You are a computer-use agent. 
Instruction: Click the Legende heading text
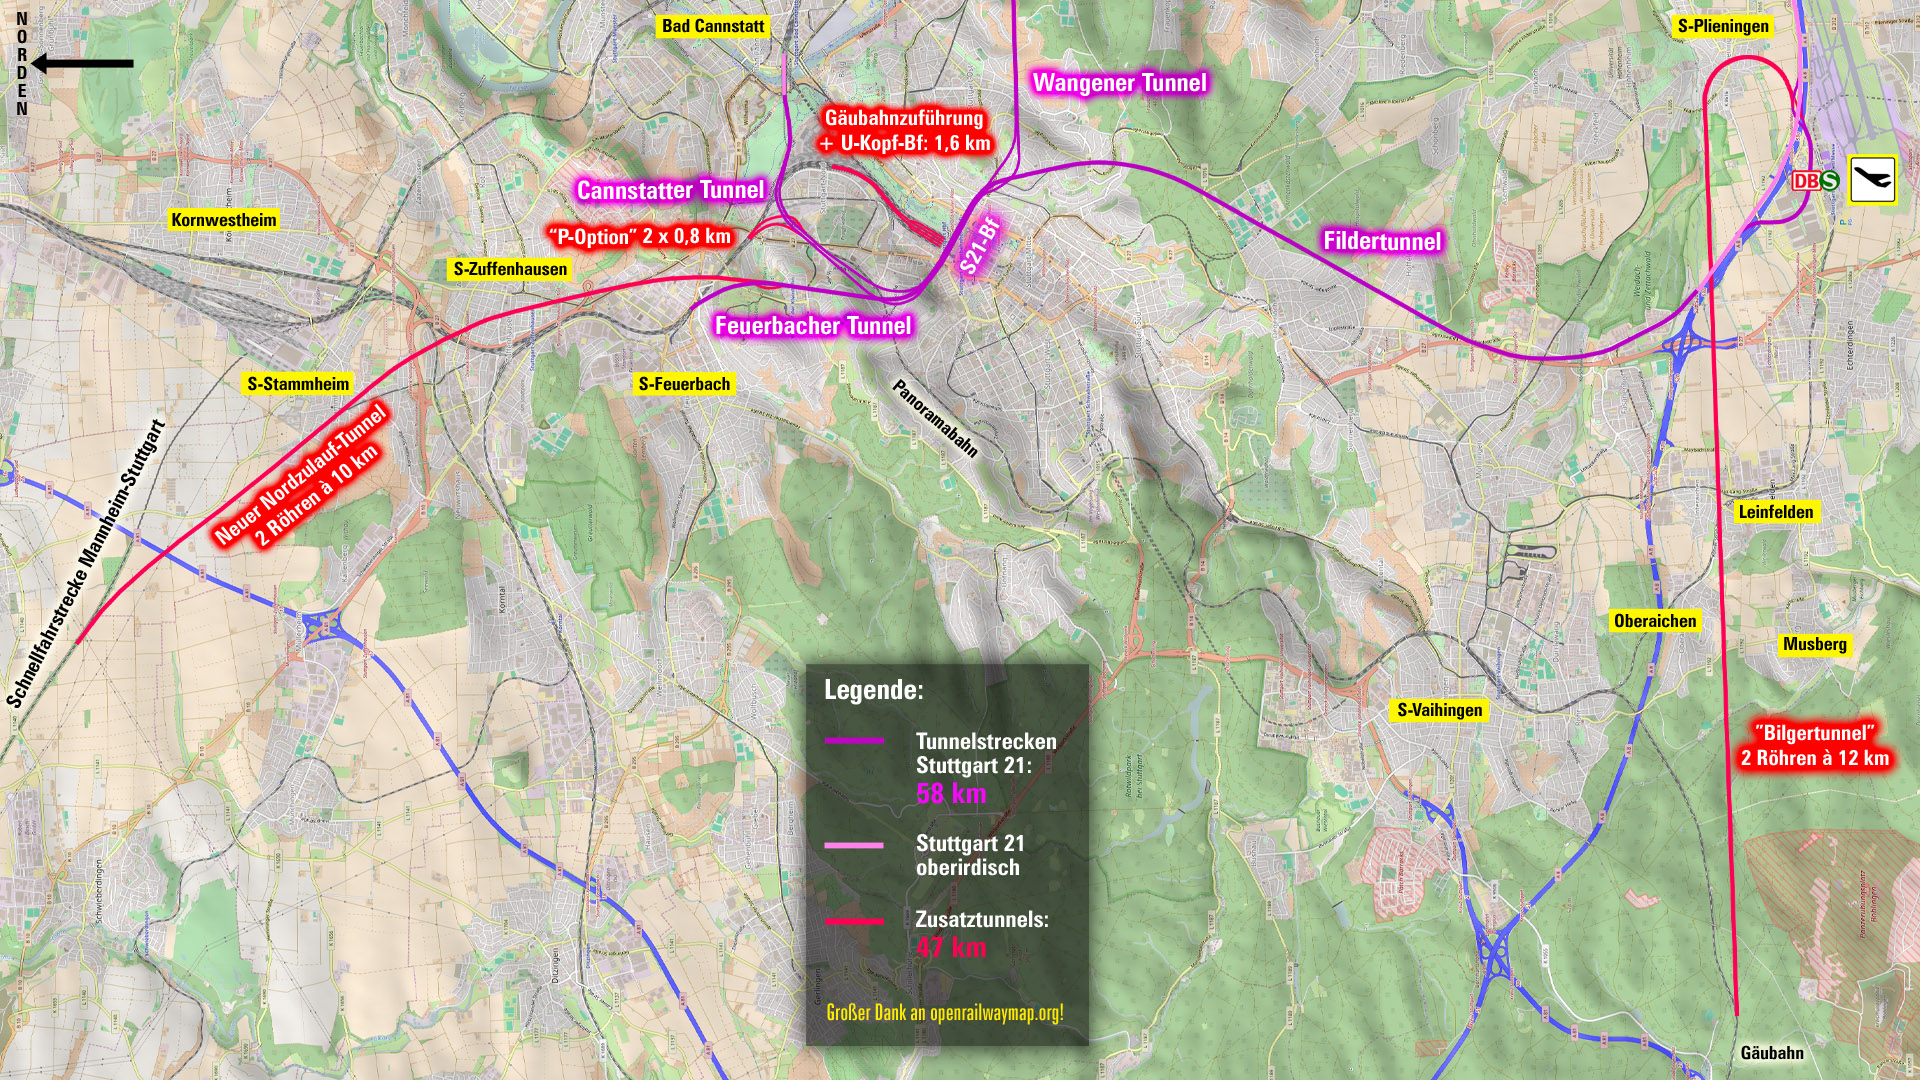coord(873,690)
